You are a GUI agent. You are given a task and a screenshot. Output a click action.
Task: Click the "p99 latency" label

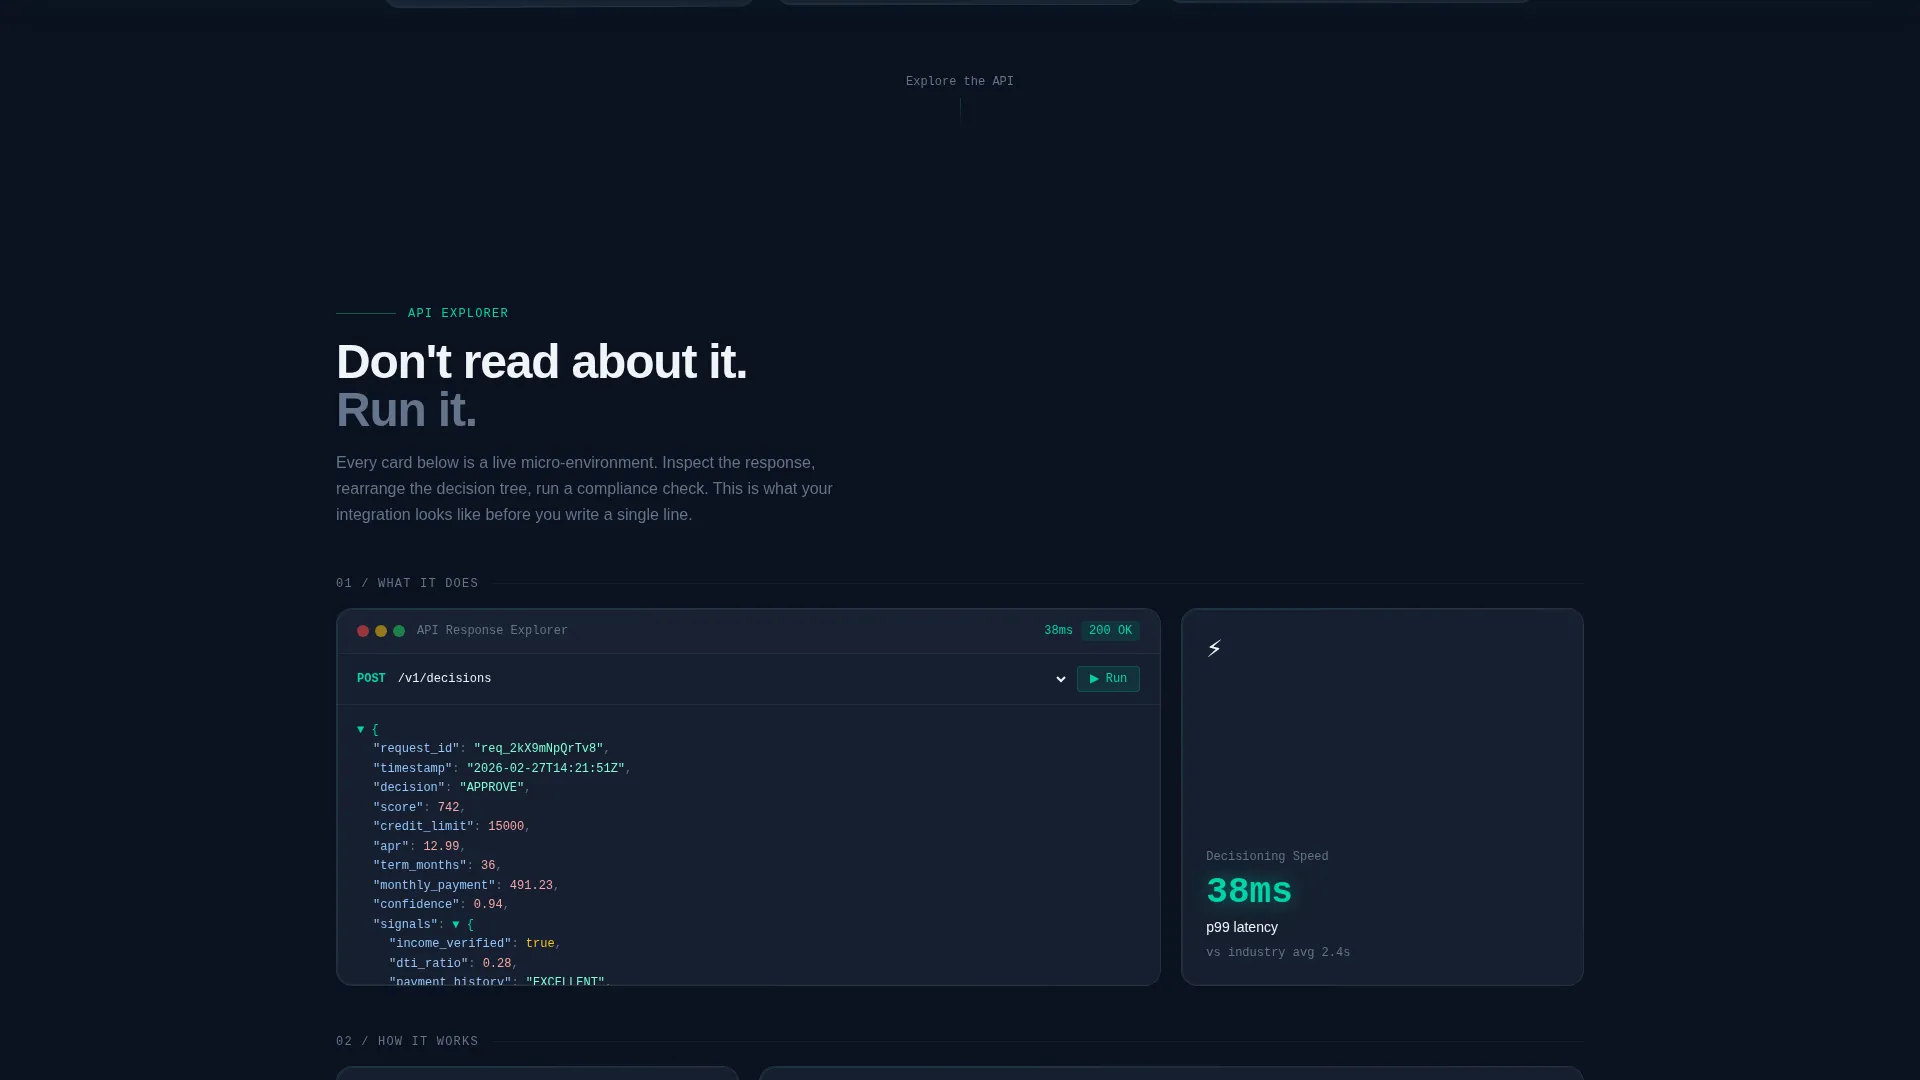coord(1242,928)
